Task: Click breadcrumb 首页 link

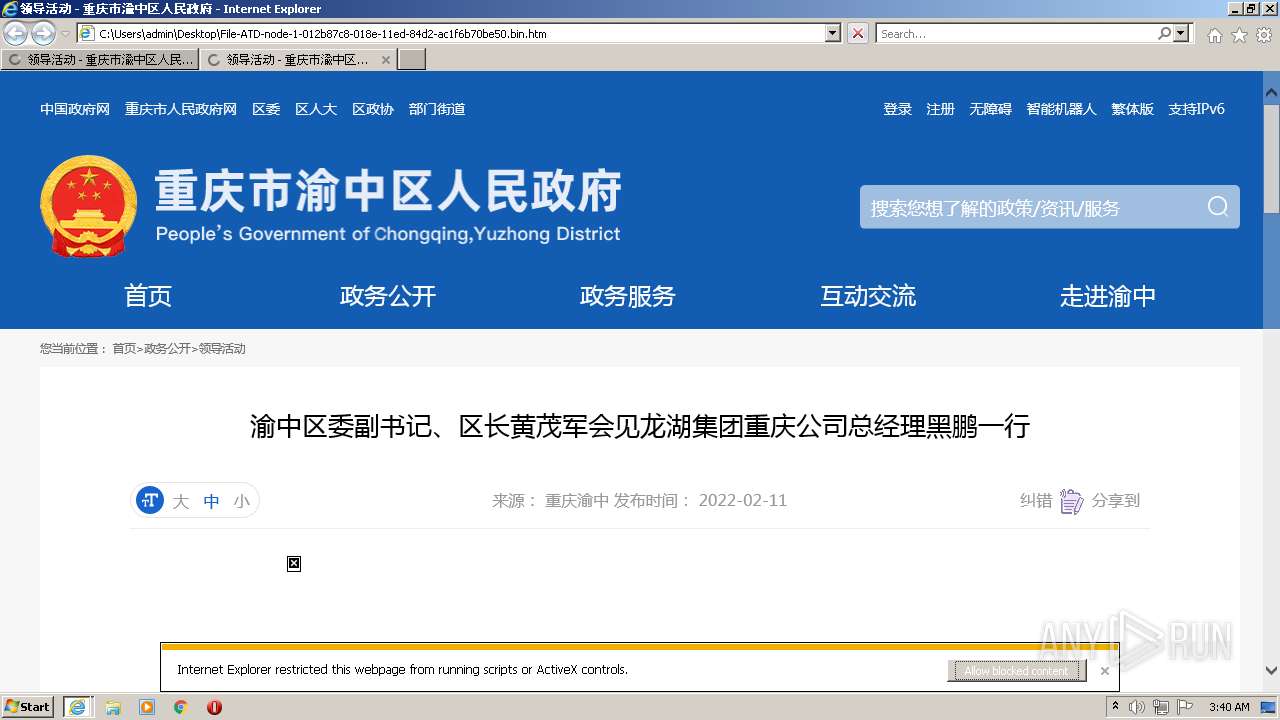Action: click(124, 349)
